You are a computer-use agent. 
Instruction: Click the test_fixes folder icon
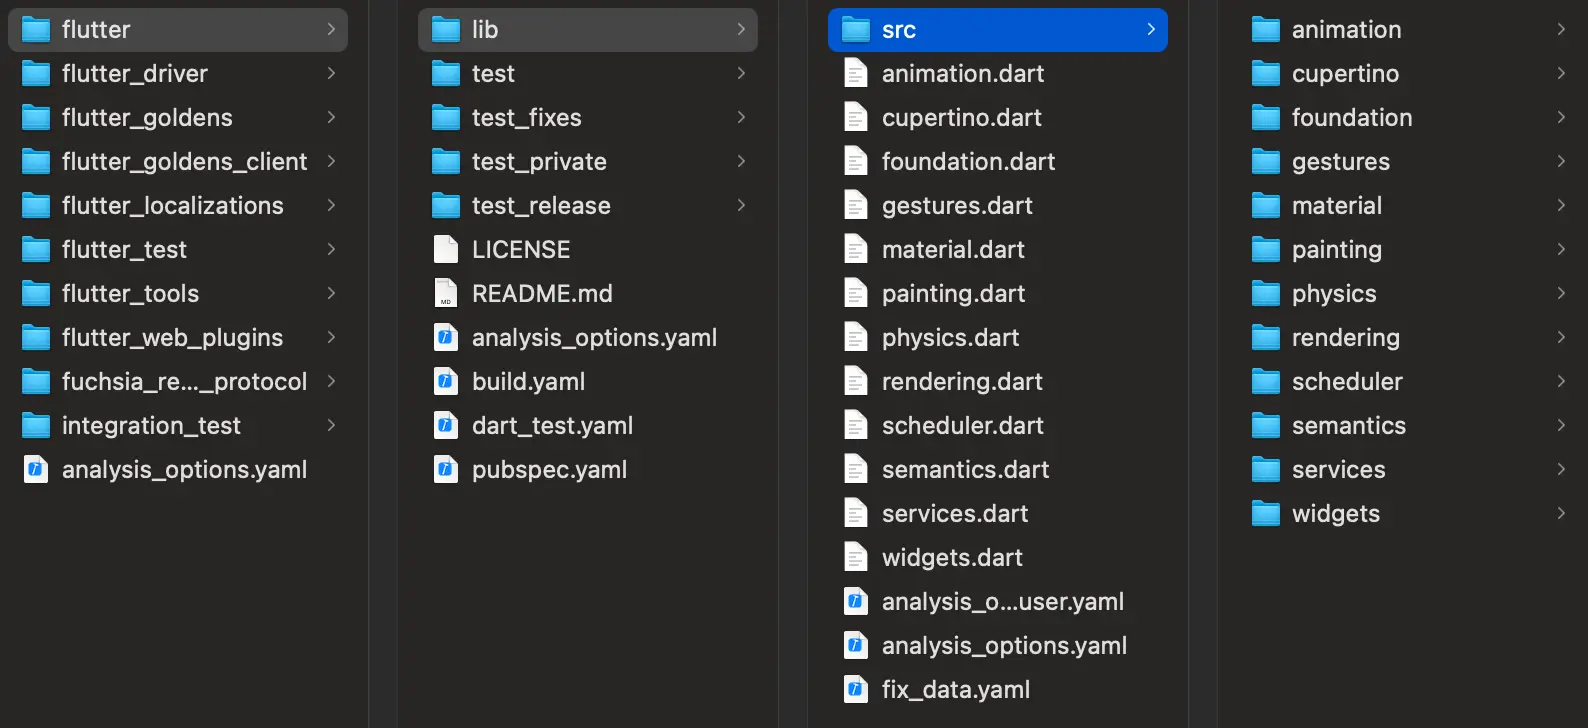(446, 118)
